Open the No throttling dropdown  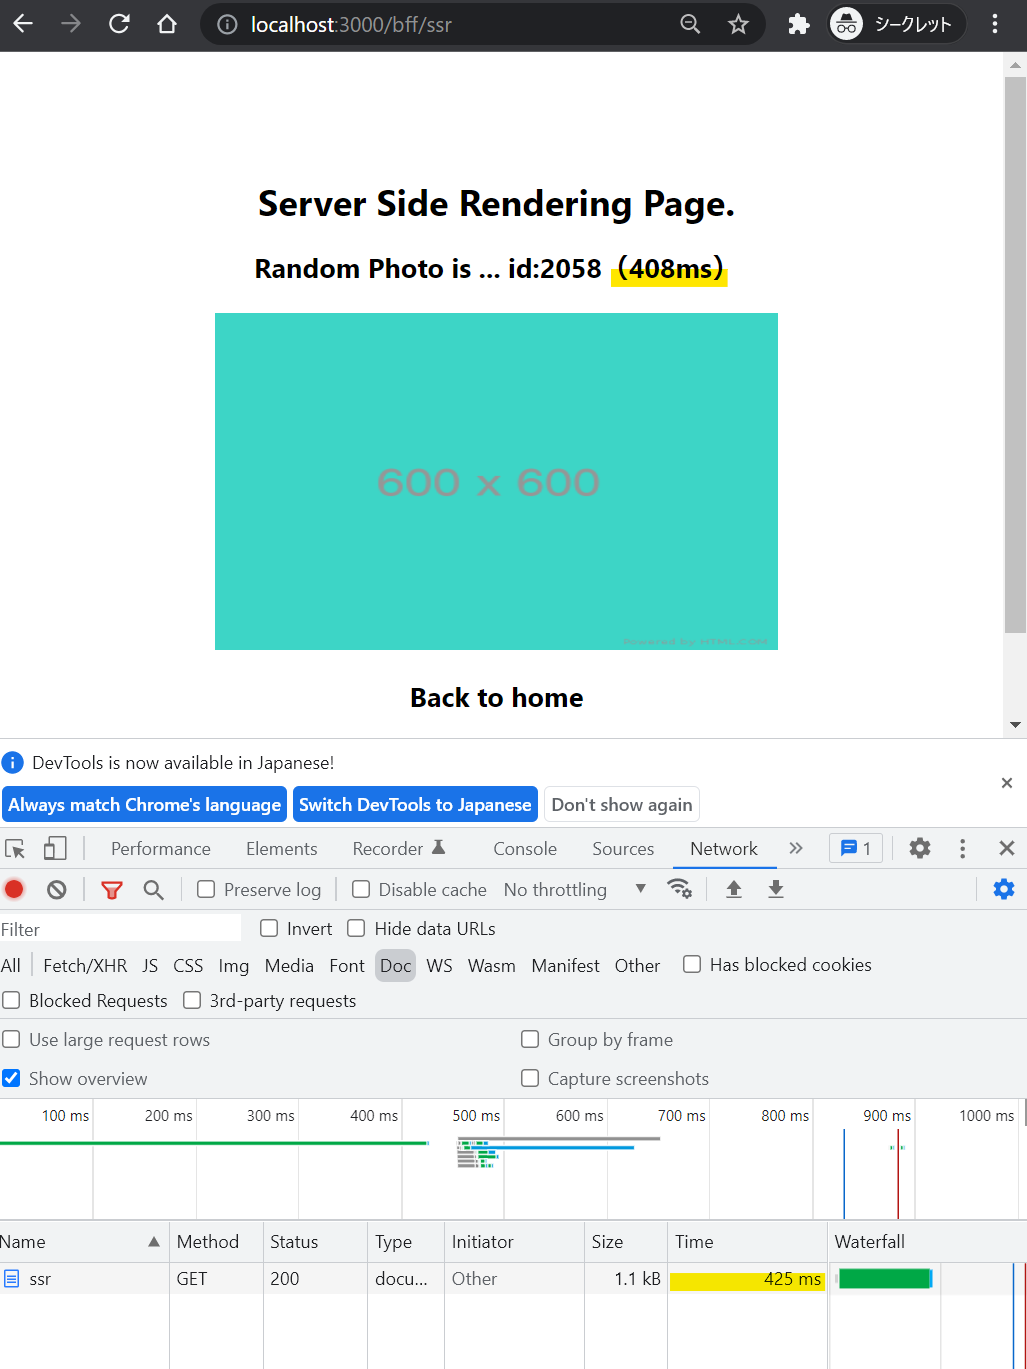(574, 889)
